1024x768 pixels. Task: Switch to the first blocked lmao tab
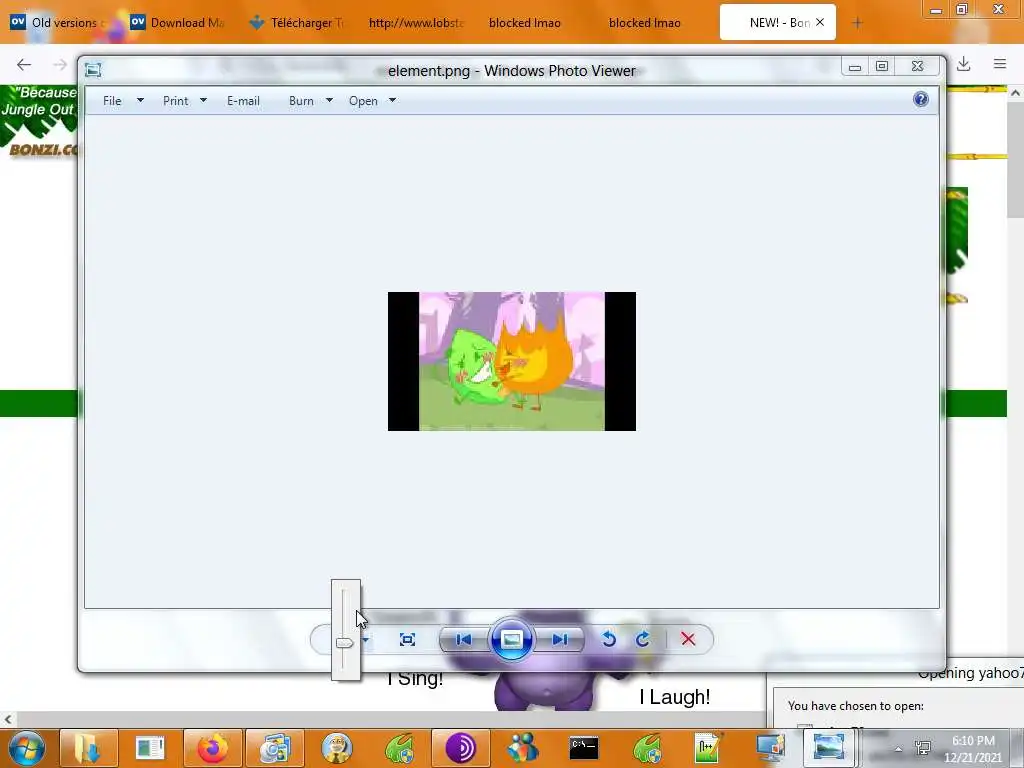coord(525,23)
